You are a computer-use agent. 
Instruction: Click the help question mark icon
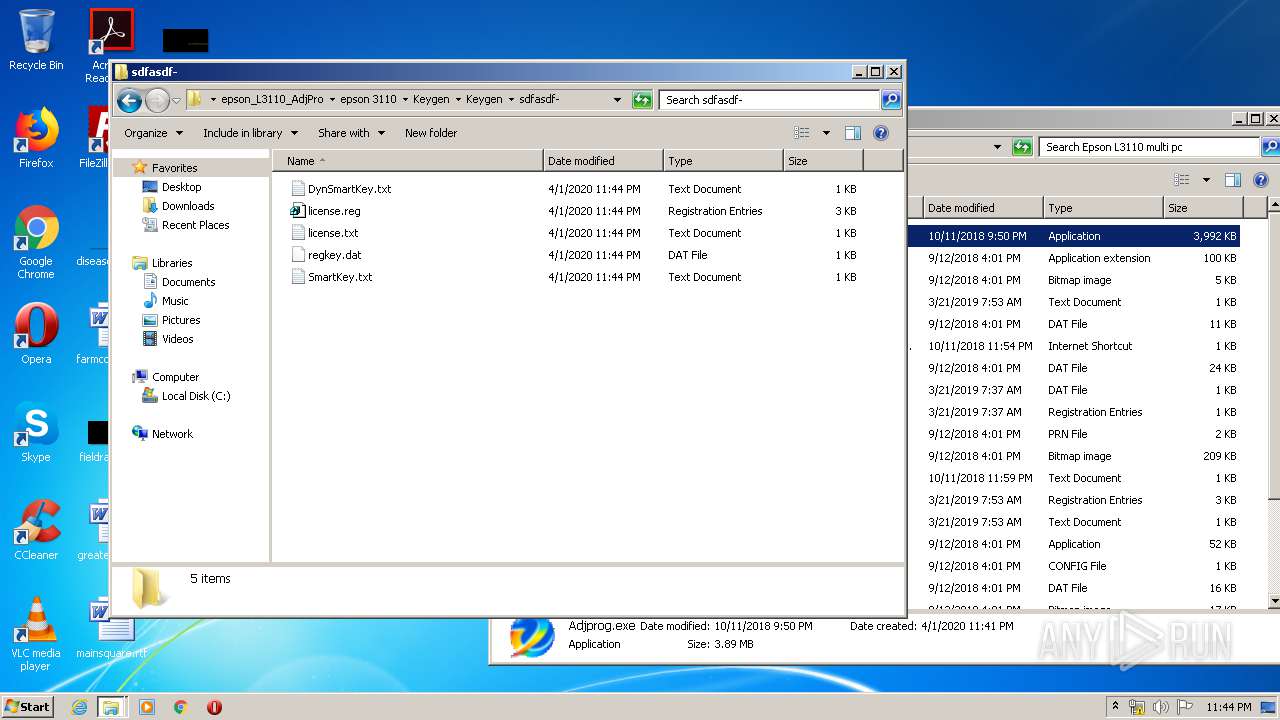tap(881, 133)
